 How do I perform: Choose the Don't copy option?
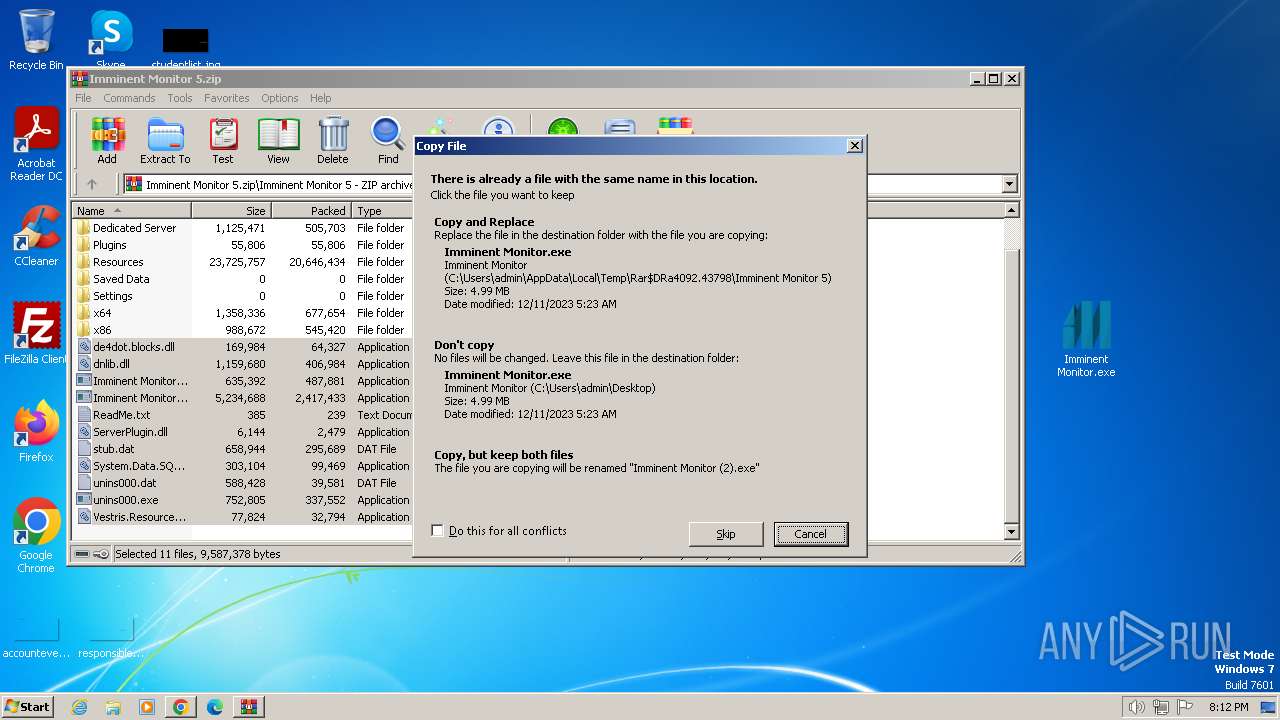[640, 380]
